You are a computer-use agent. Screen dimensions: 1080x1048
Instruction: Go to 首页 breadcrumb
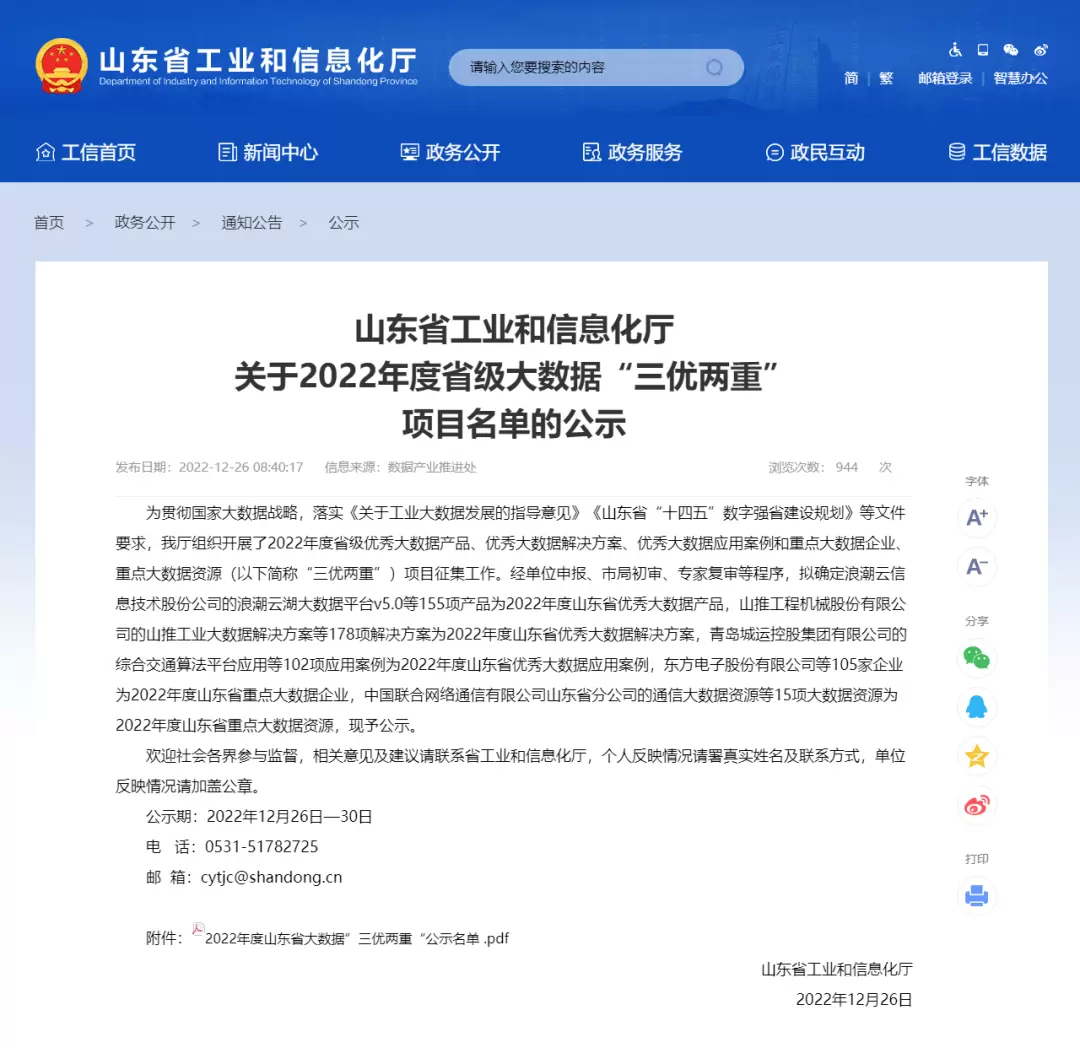click(49, 222)
